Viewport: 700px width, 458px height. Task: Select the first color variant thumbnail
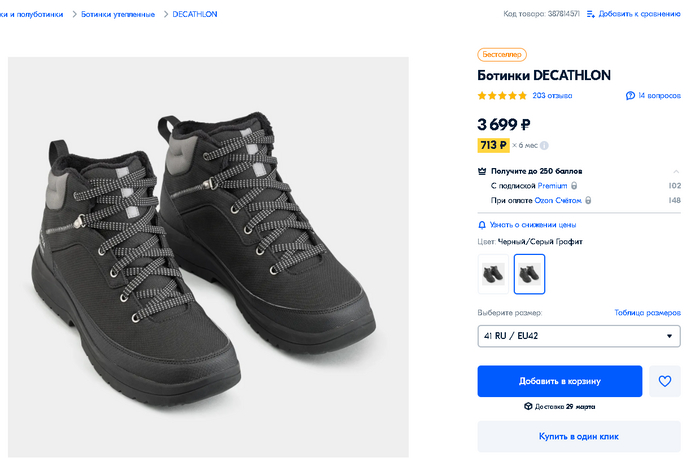[493, 274]
